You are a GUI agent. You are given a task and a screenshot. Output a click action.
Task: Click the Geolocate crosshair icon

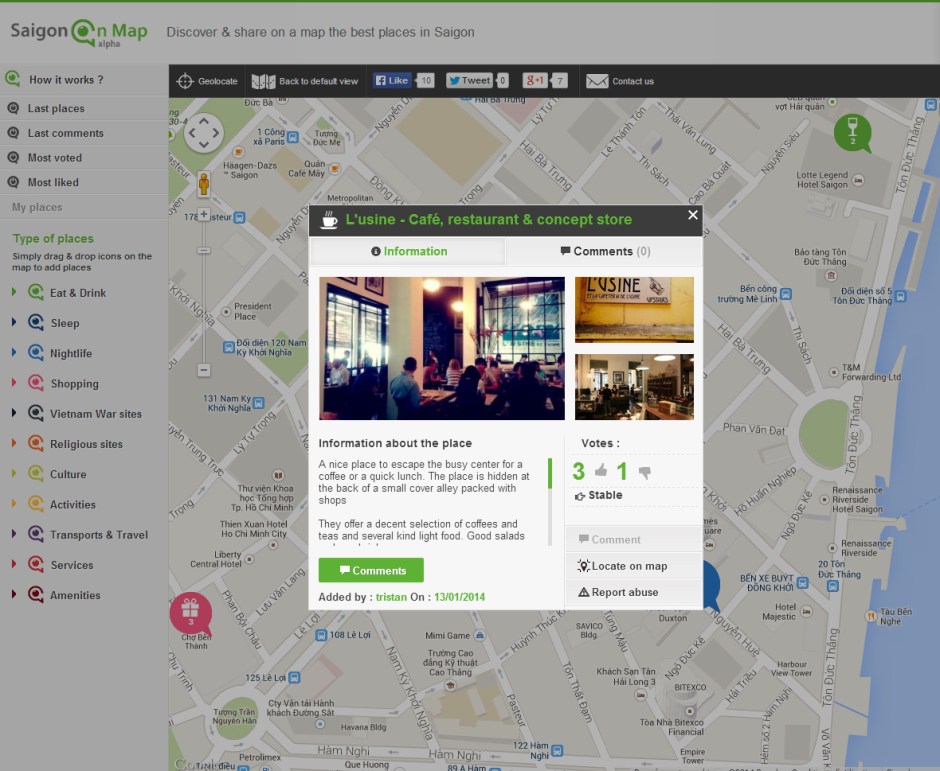pyautogui.click(x=185, y=81)
